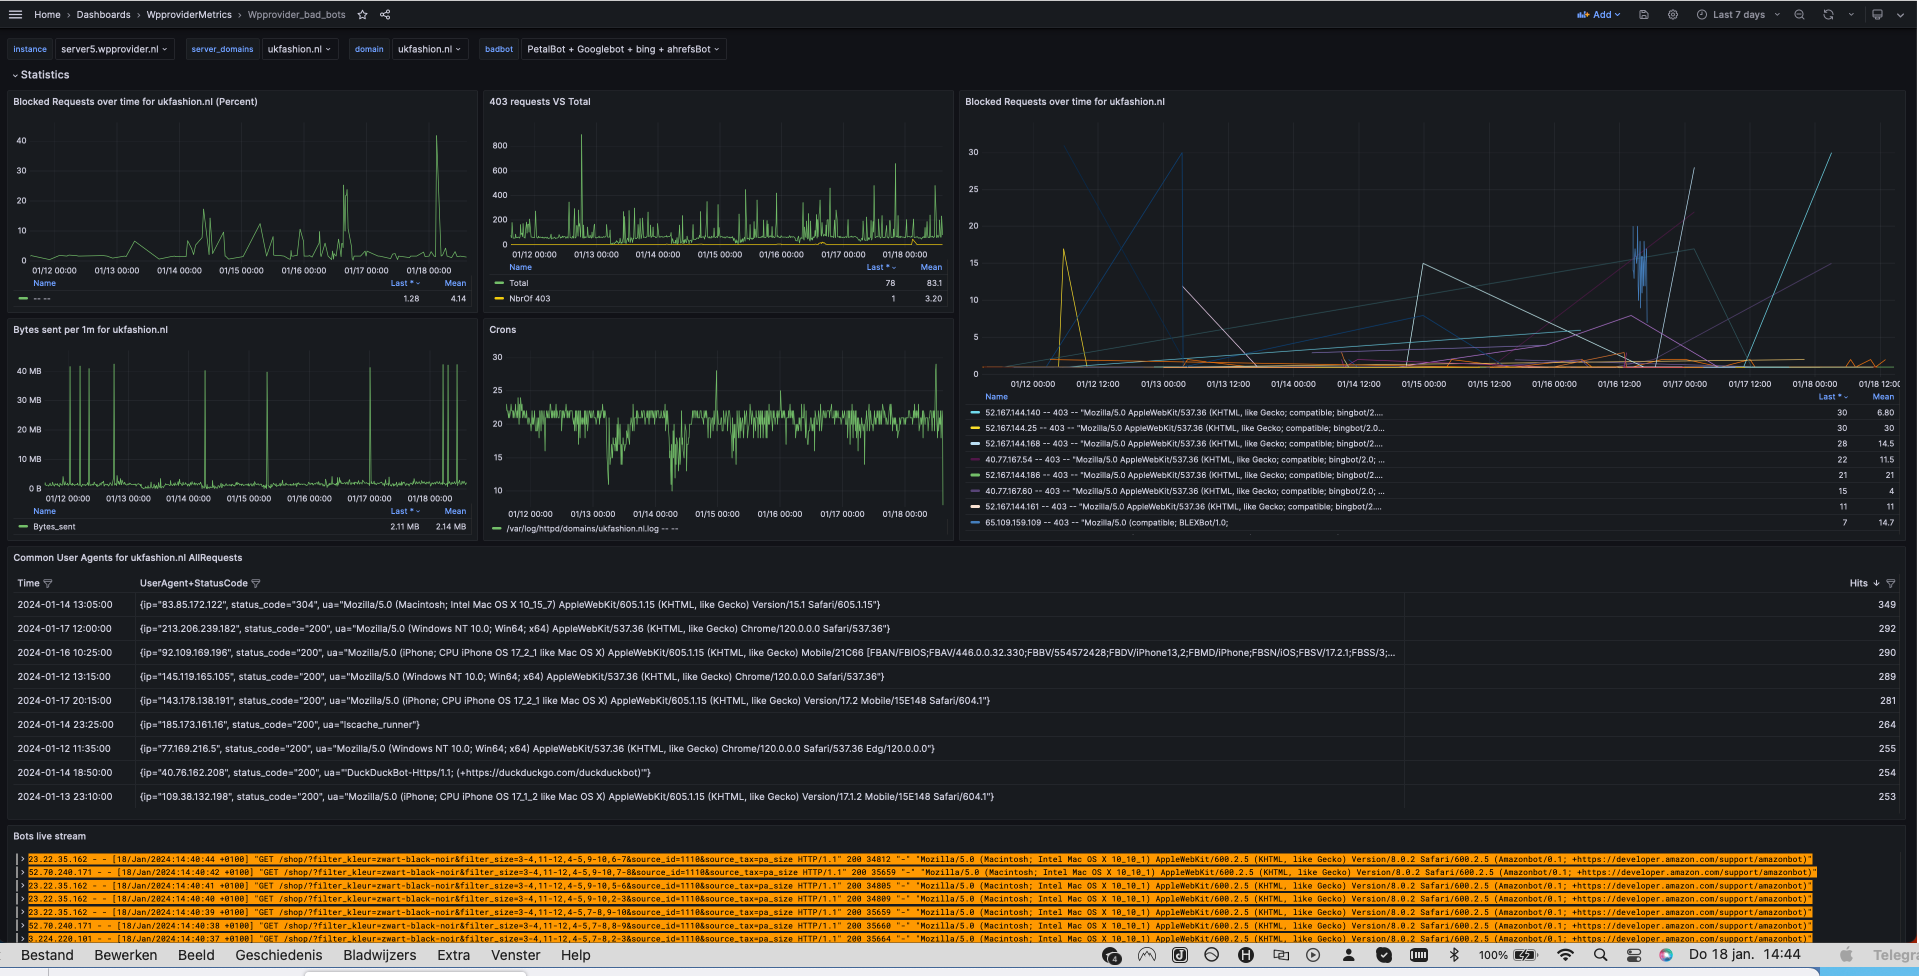
Task: Click the Add panel button
Action: [x=1598, y=15]
